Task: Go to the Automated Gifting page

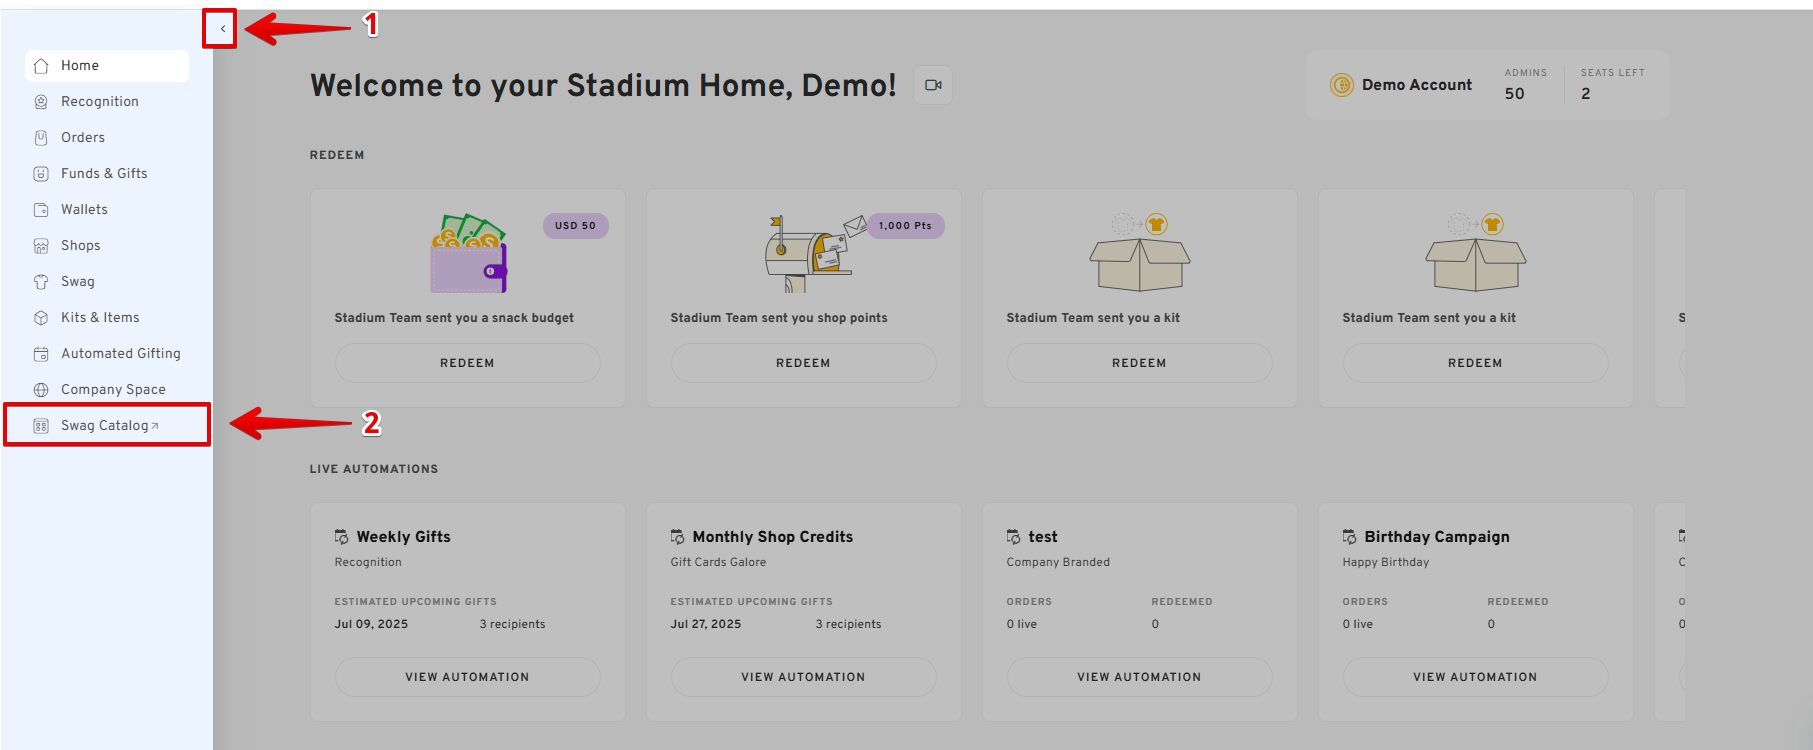Action: point(120,354)
